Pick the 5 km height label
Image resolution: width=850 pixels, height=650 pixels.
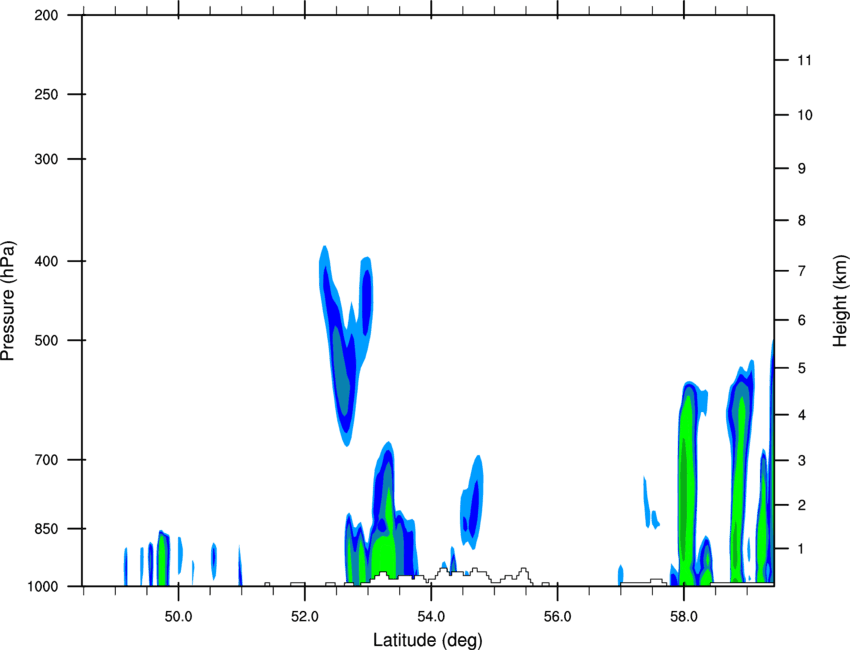(802, 368)
